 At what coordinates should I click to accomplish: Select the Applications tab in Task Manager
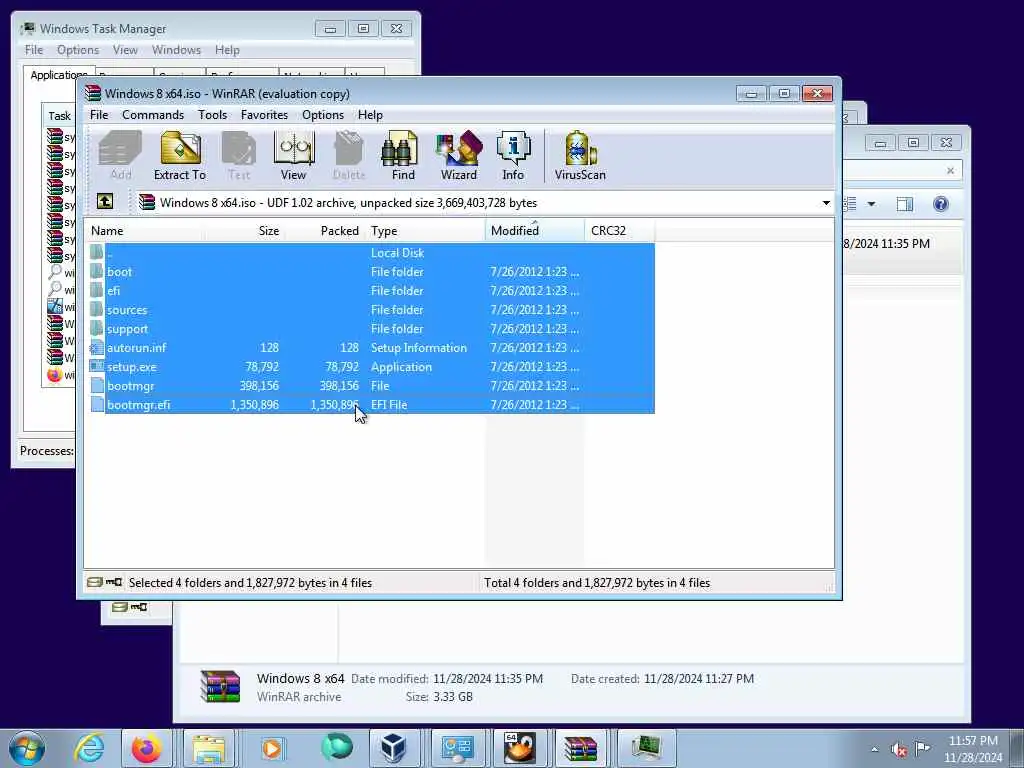pos(57,74)
